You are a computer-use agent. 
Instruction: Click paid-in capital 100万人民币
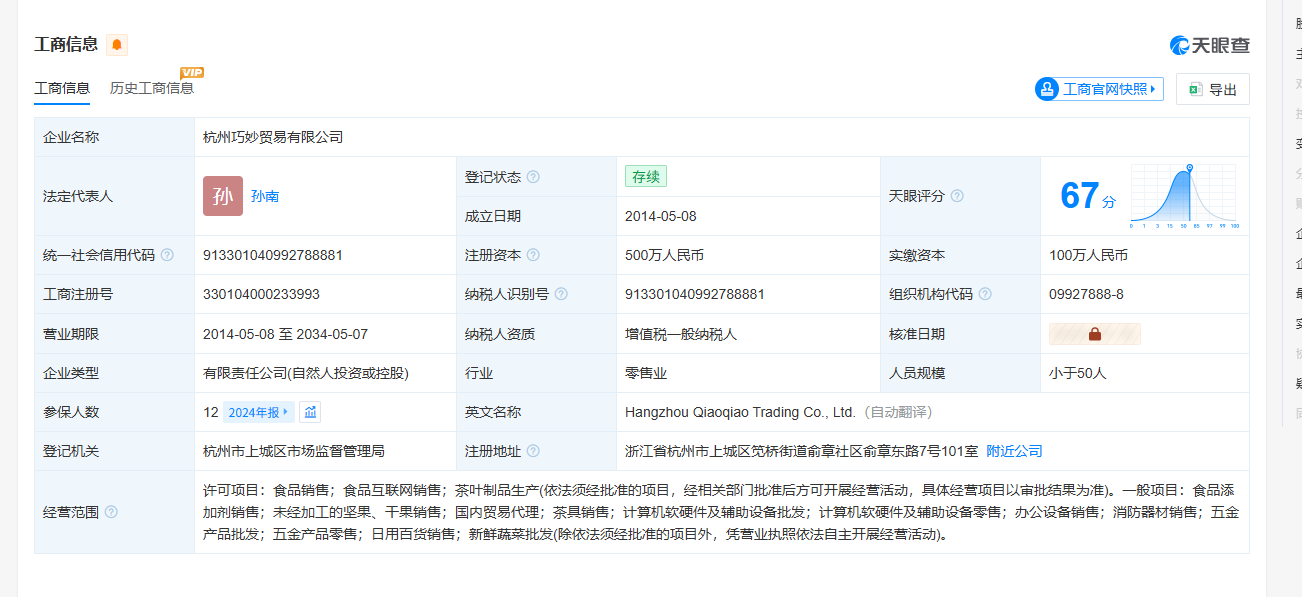click(x=1088, y=255)
